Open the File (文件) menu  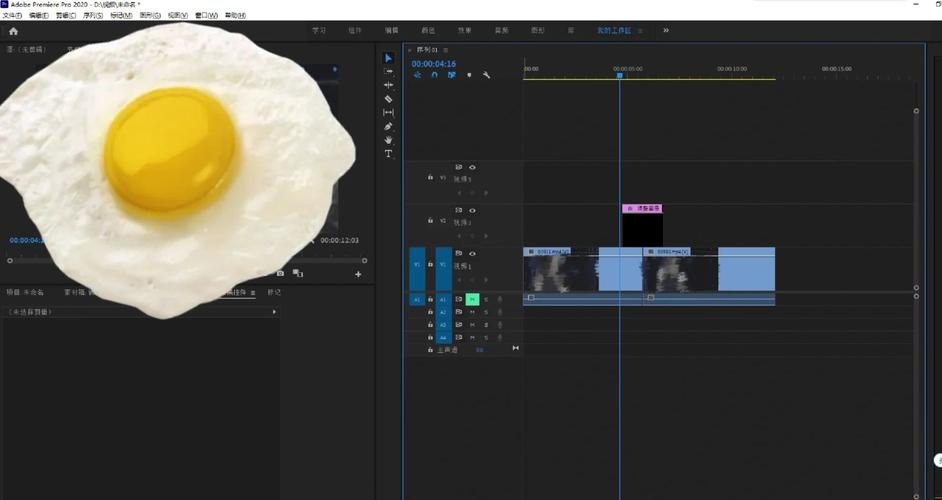coord(12,15)
